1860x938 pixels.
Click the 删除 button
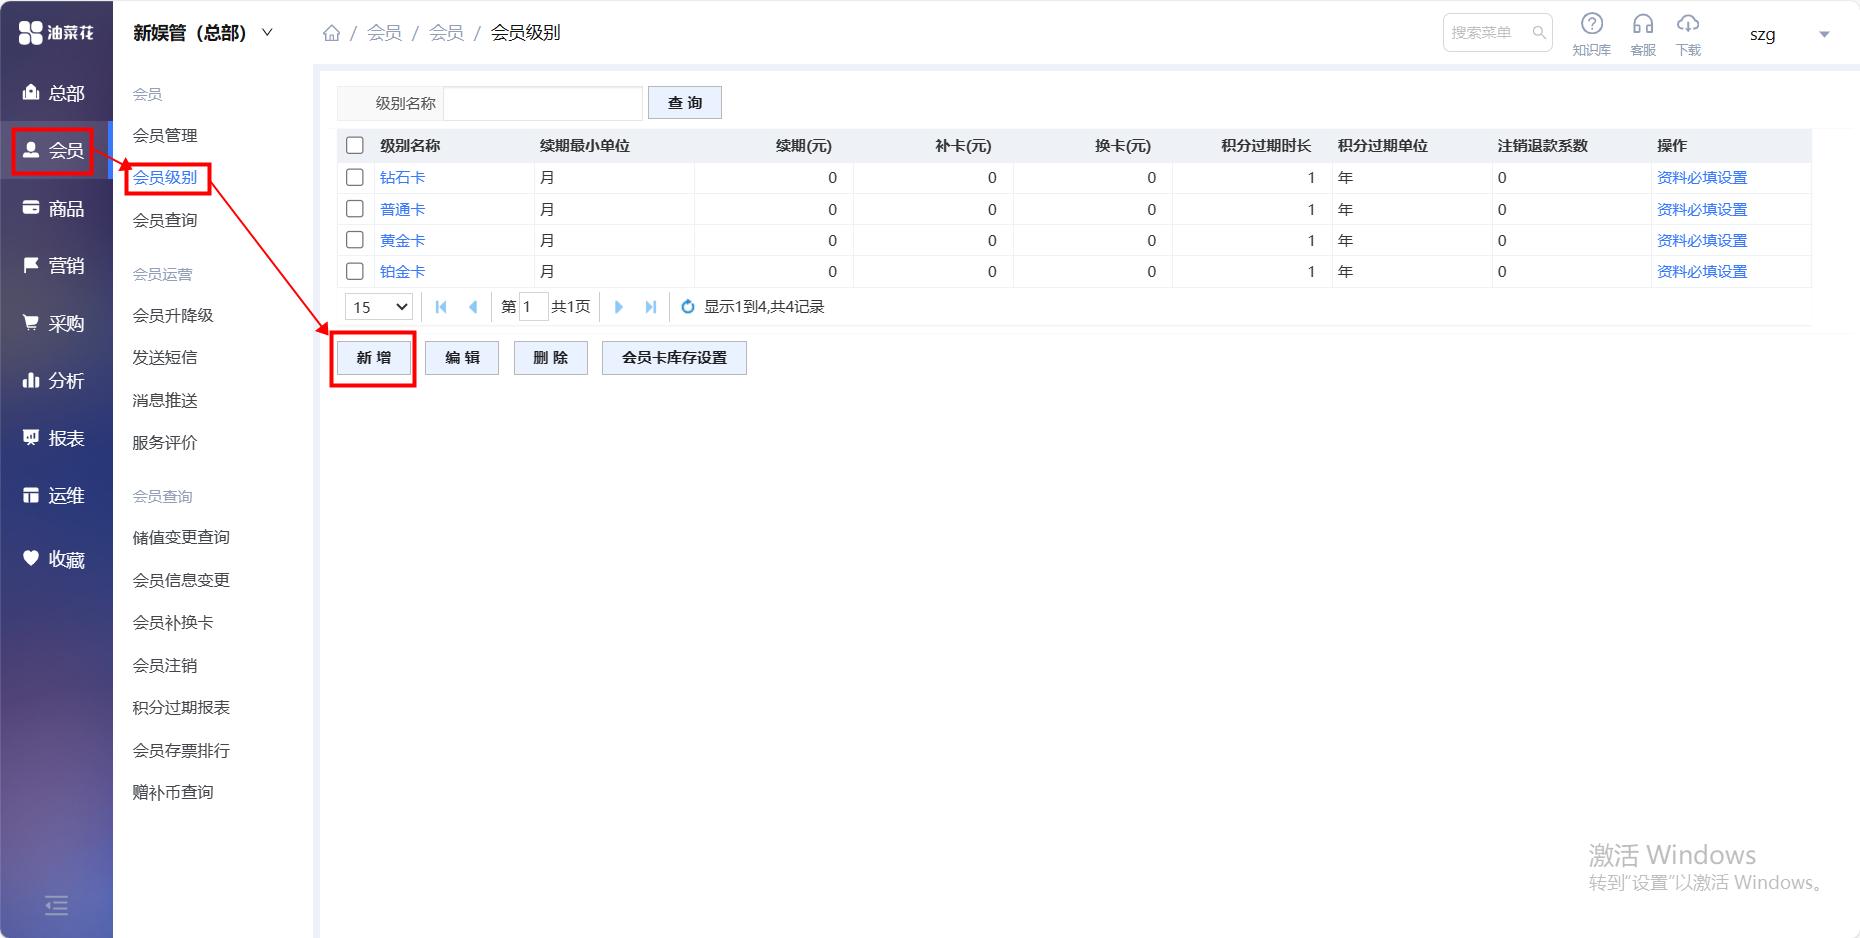[551, 358]
